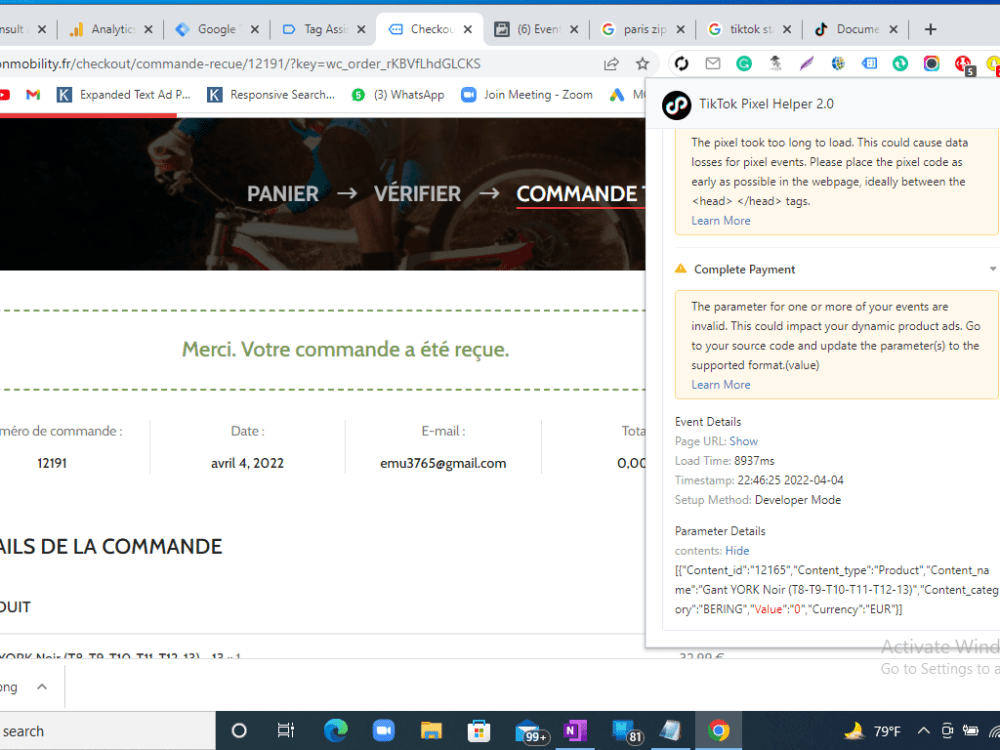
Task: Open the taskbar app with 81 badge
Action: (x=626, y=732)
